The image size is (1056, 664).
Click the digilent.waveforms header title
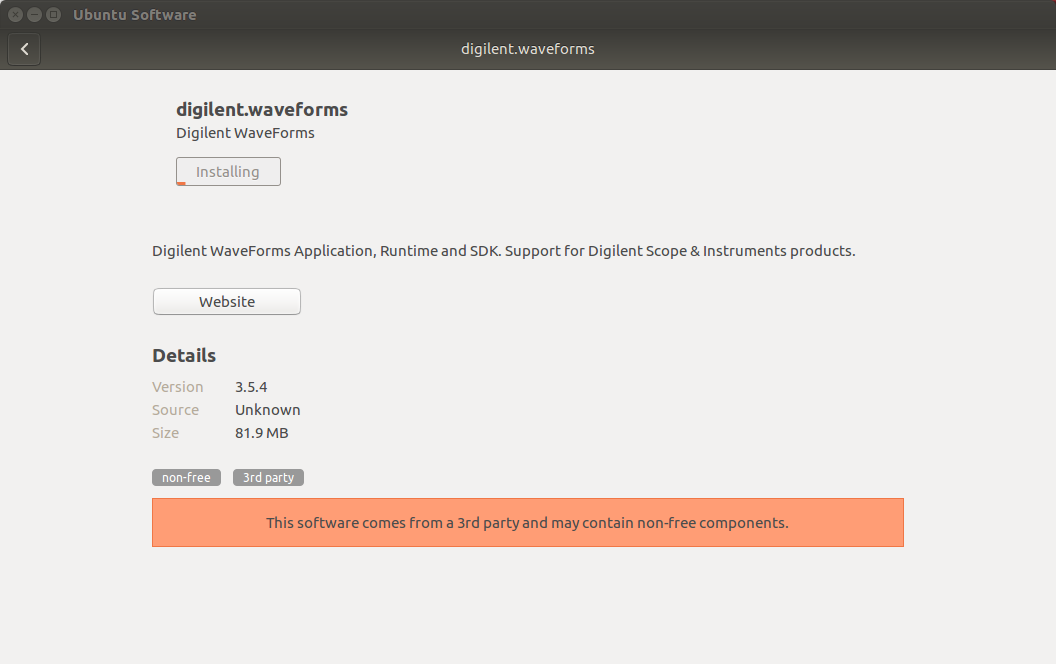tap(528, 49)
